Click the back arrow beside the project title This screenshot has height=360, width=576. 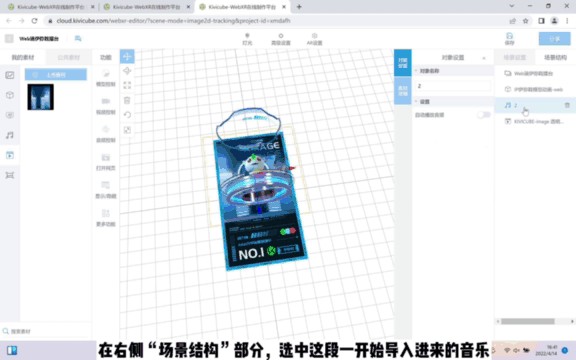point(9,39)
